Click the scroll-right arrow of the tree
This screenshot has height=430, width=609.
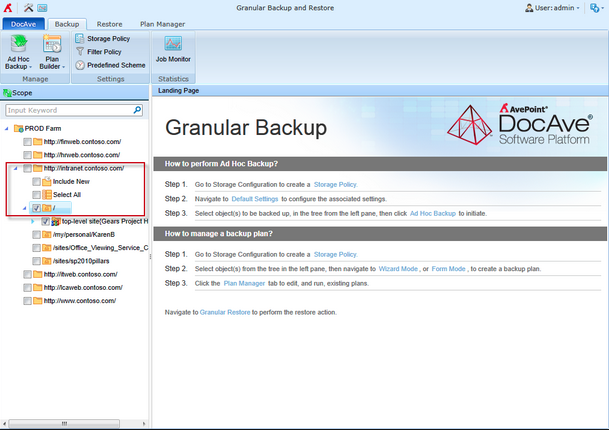pyautogui.click(x=144, y=423)
